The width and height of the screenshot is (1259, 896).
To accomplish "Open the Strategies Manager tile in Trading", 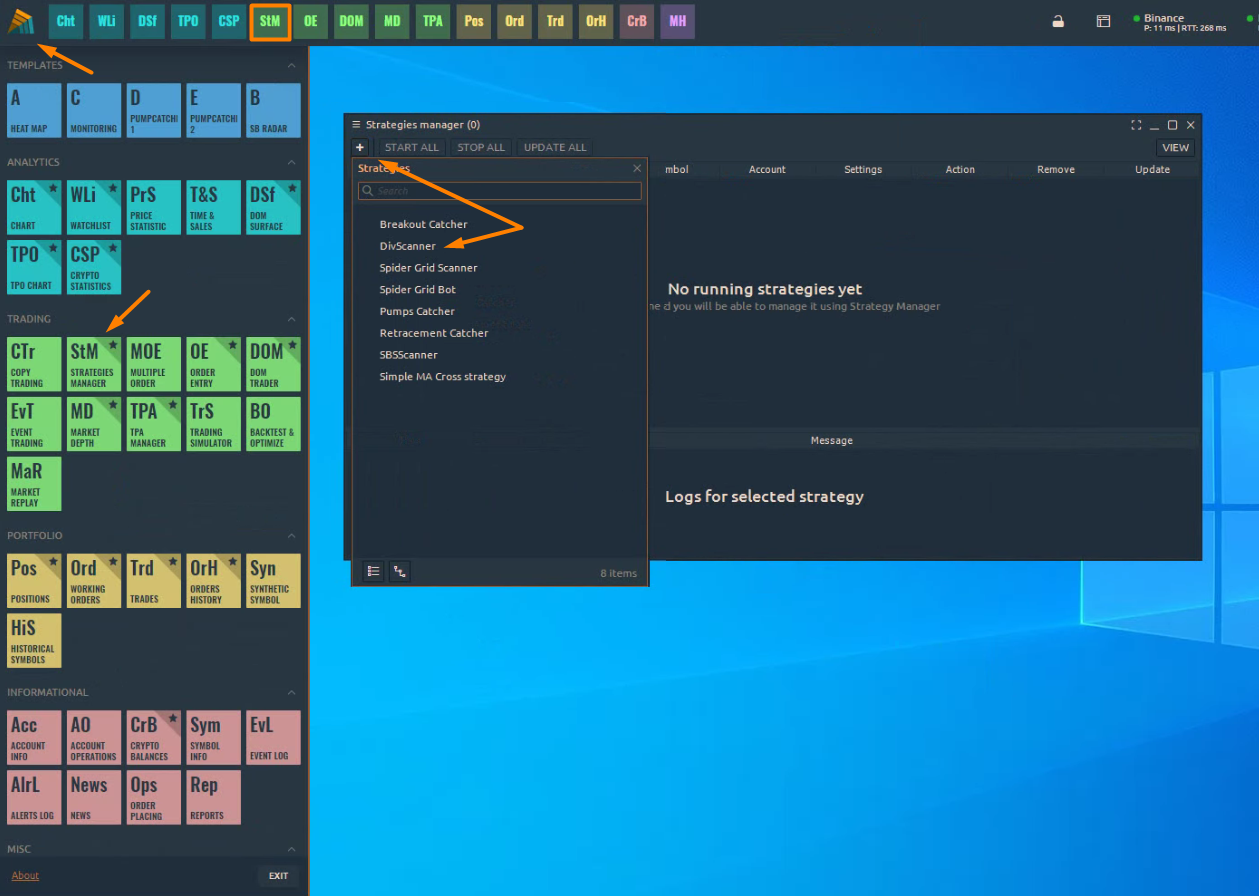I will click(94, 364).
